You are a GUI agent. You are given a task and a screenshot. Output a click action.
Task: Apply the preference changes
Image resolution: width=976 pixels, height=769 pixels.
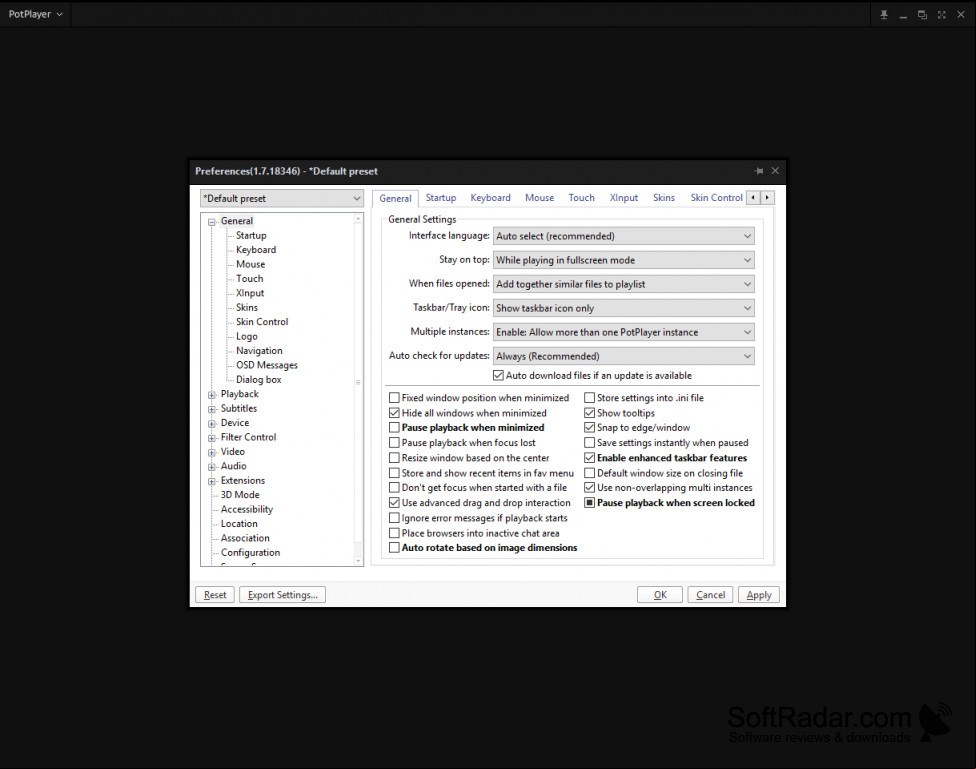click(x=759, y=595)
